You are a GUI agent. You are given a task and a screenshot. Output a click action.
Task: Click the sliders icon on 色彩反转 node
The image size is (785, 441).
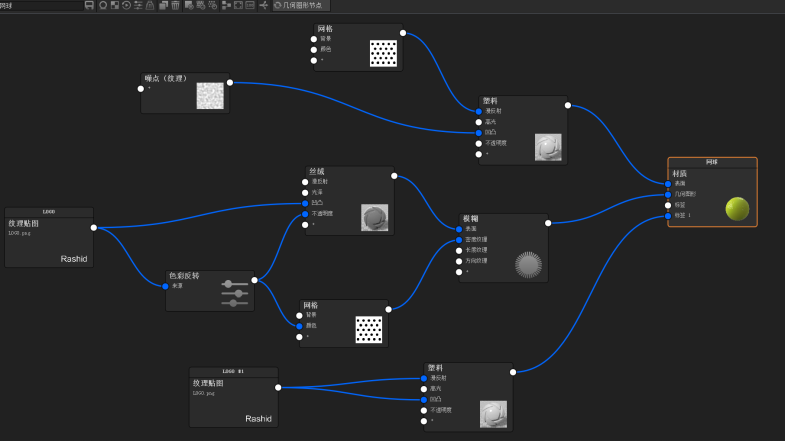(234, 293)
